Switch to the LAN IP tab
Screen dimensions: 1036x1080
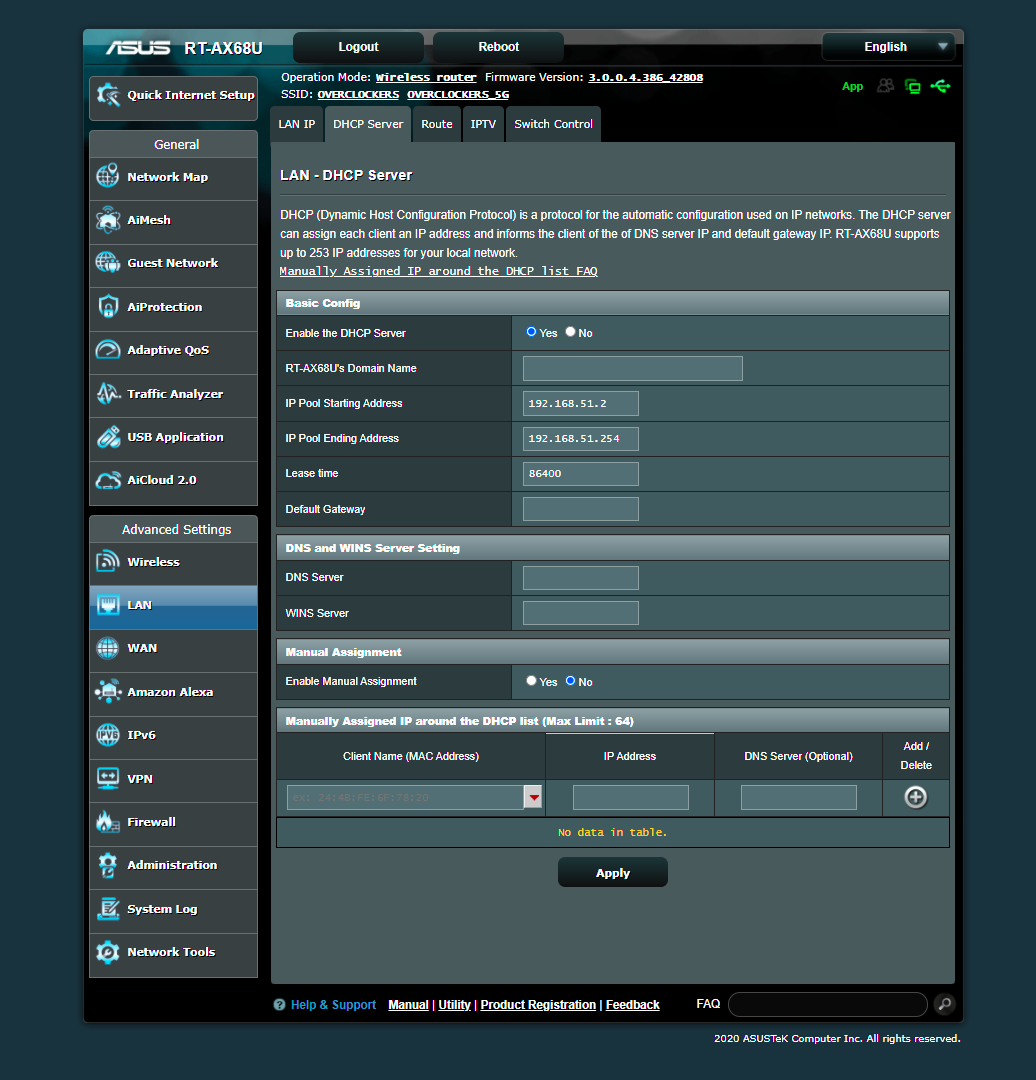pos(297,124)
